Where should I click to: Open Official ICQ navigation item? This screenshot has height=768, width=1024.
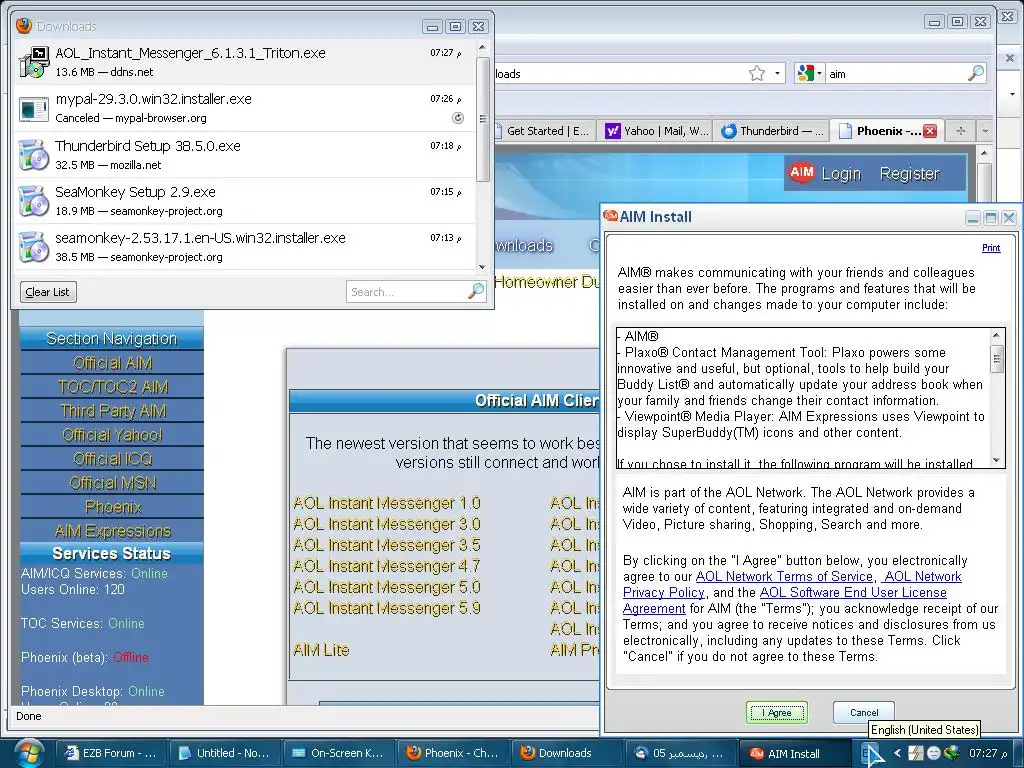(x=112, y=459)
